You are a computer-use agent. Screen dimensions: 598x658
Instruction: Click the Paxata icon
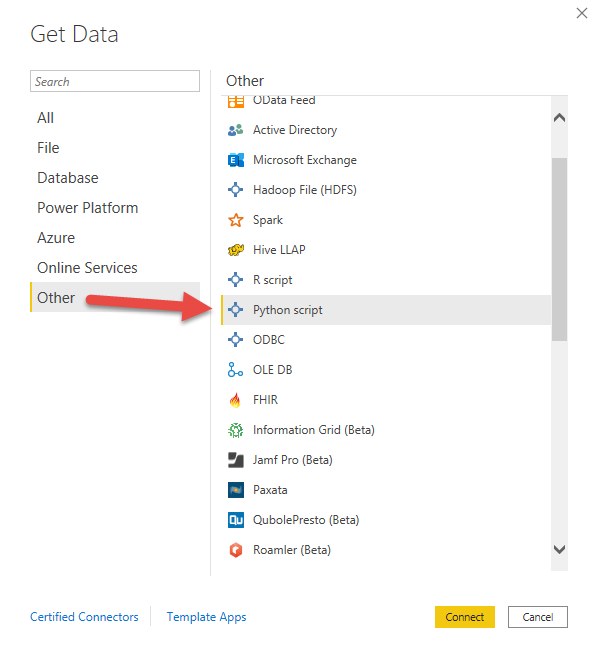(235, 490)
